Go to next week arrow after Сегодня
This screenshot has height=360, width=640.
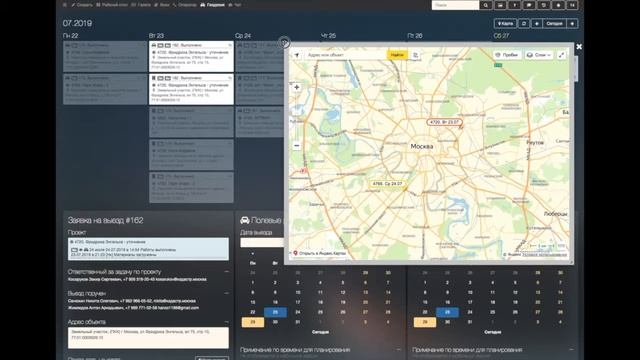(x=572, y=24)
